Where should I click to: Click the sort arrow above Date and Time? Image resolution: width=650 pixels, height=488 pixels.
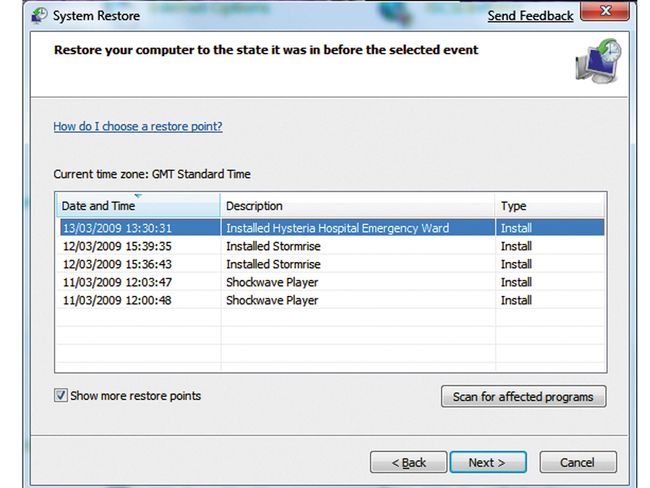click(137, 196)
